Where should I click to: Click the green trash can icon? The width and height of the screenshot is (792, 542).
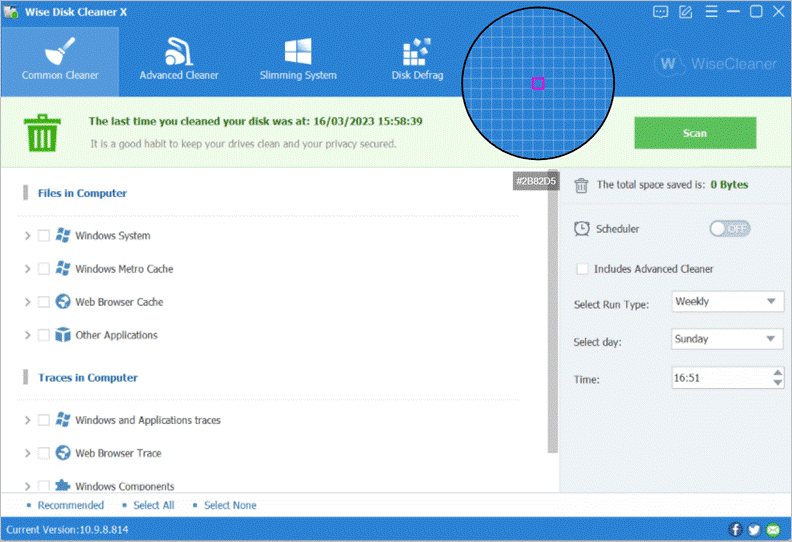(42, 133)
